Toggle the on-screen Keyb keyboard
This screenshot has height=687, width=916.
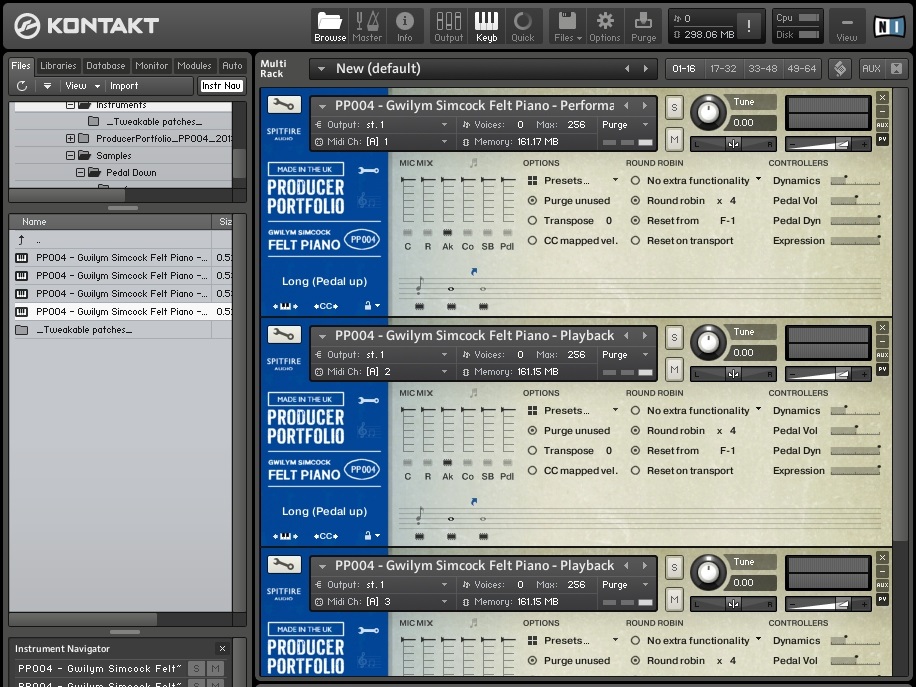(486, 27)
